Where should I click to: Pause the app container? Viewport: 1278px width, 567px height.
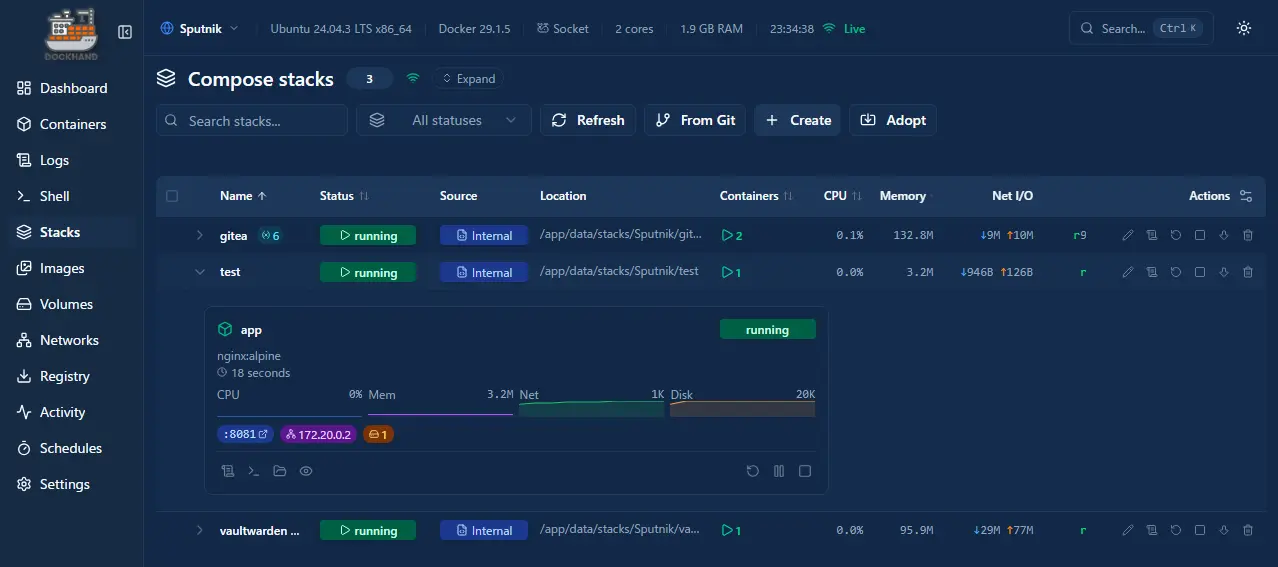[779, 471]
